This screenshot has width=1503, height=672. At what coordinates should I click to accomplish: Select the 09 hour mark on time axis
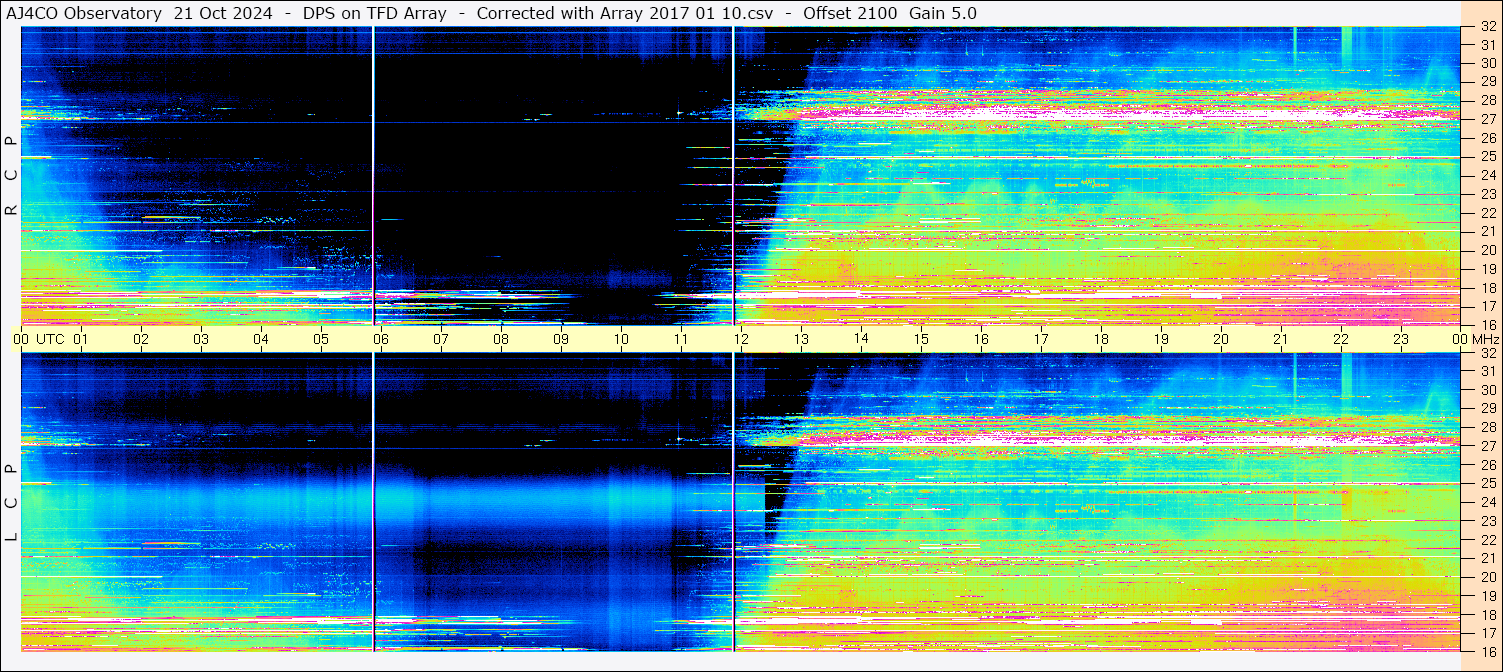[x=561, y=339]
